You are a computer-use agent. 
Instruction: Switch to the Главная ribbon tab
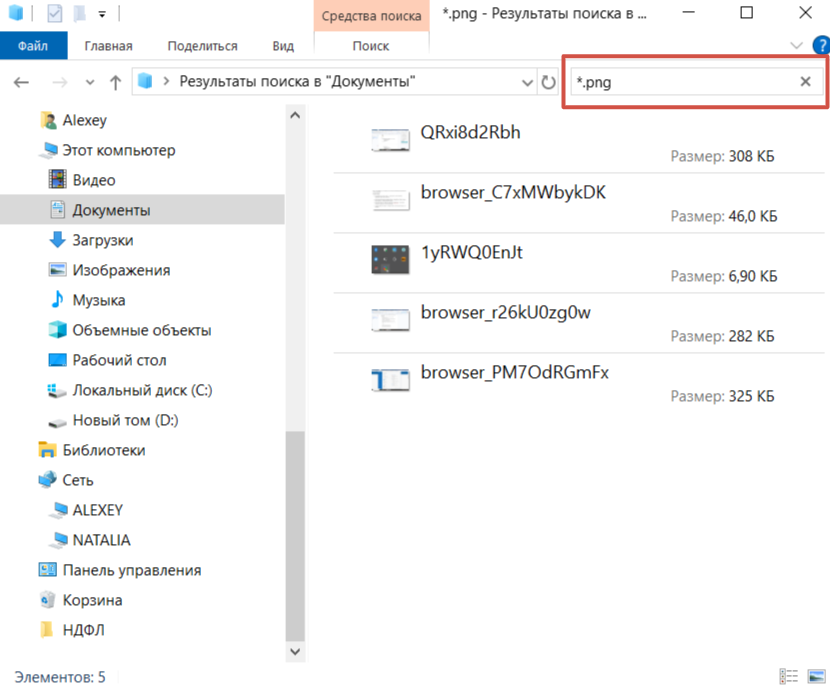pyautogui.click(x=108, y=46)
